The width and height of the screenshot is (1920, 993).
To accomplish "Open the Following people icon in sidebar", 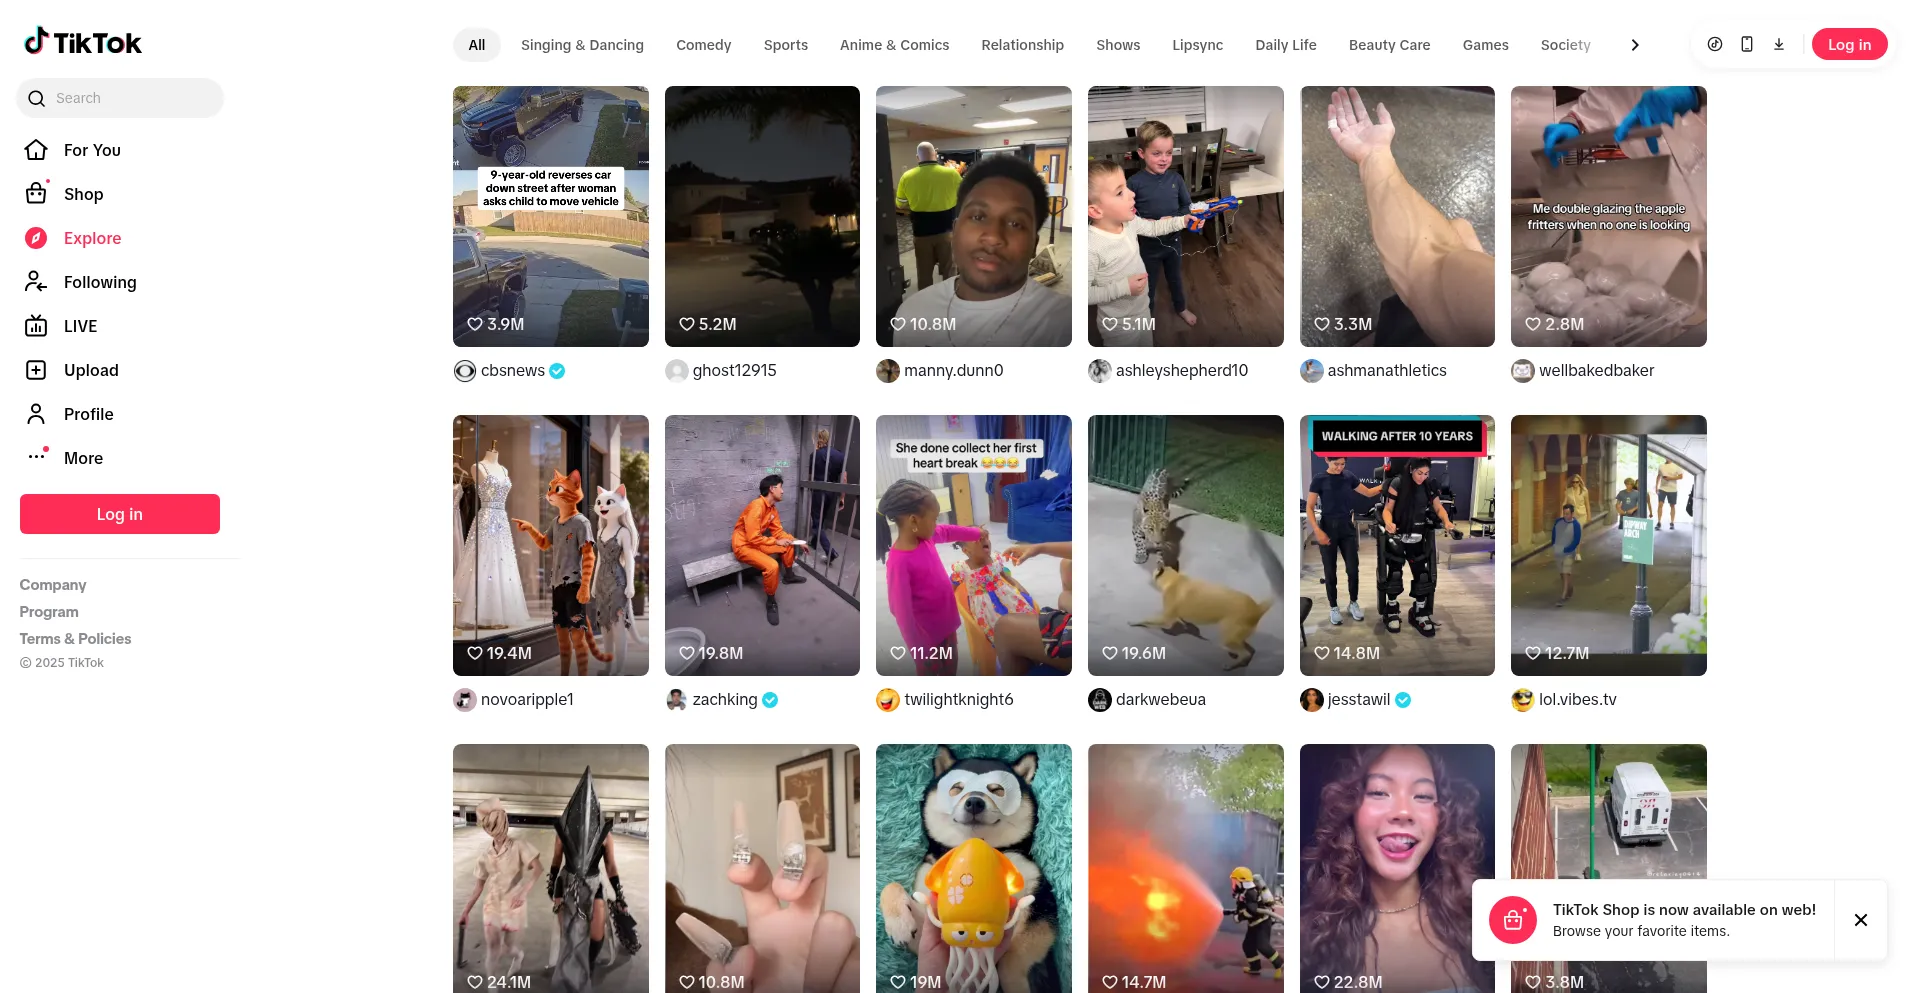I will [36, 282].
